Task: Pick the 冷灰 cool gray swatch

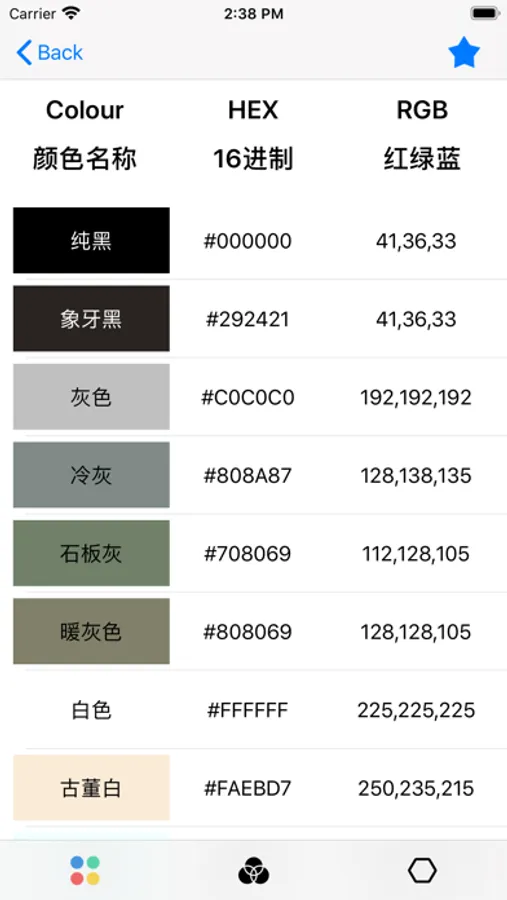Action: click(x=91, y=475)
